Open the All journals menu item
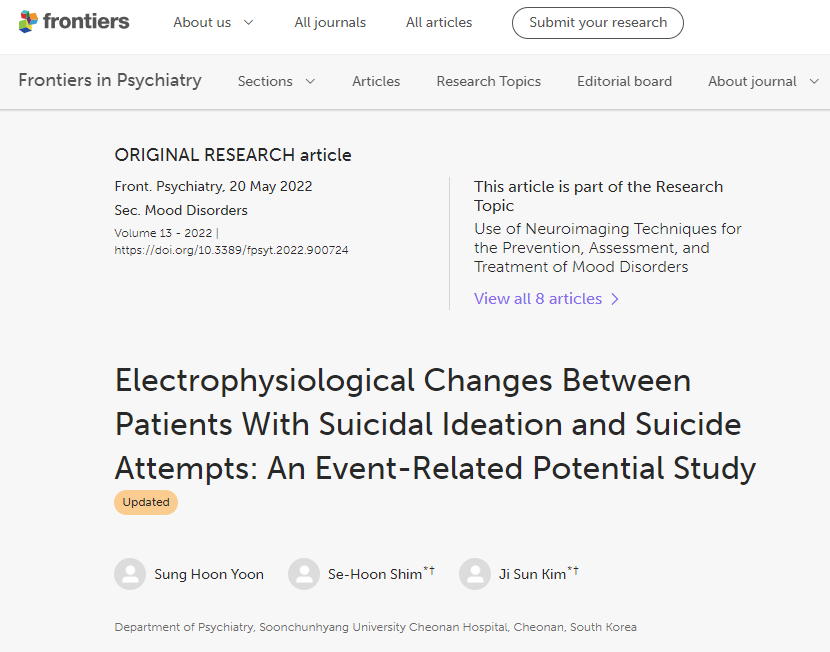This screenshot has height=652, width=830. point(330,22)
